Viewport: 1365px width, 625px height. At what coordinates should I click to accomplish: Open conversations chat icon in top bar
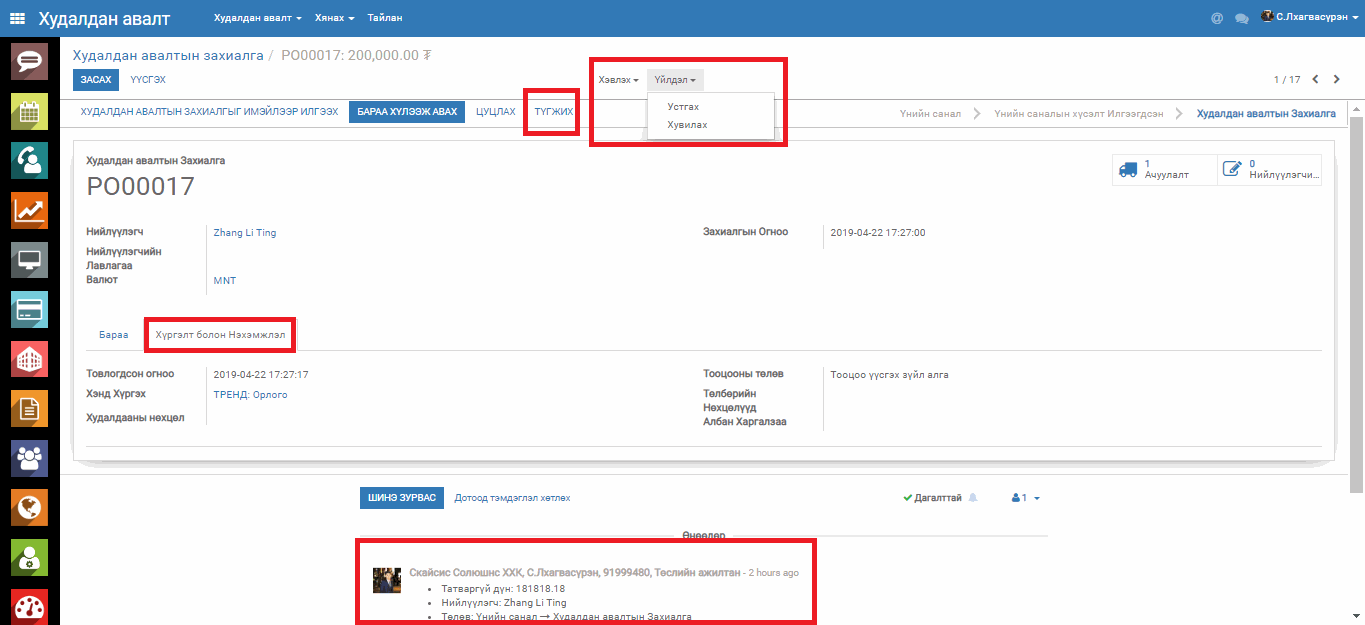[x=1242, y=18]
